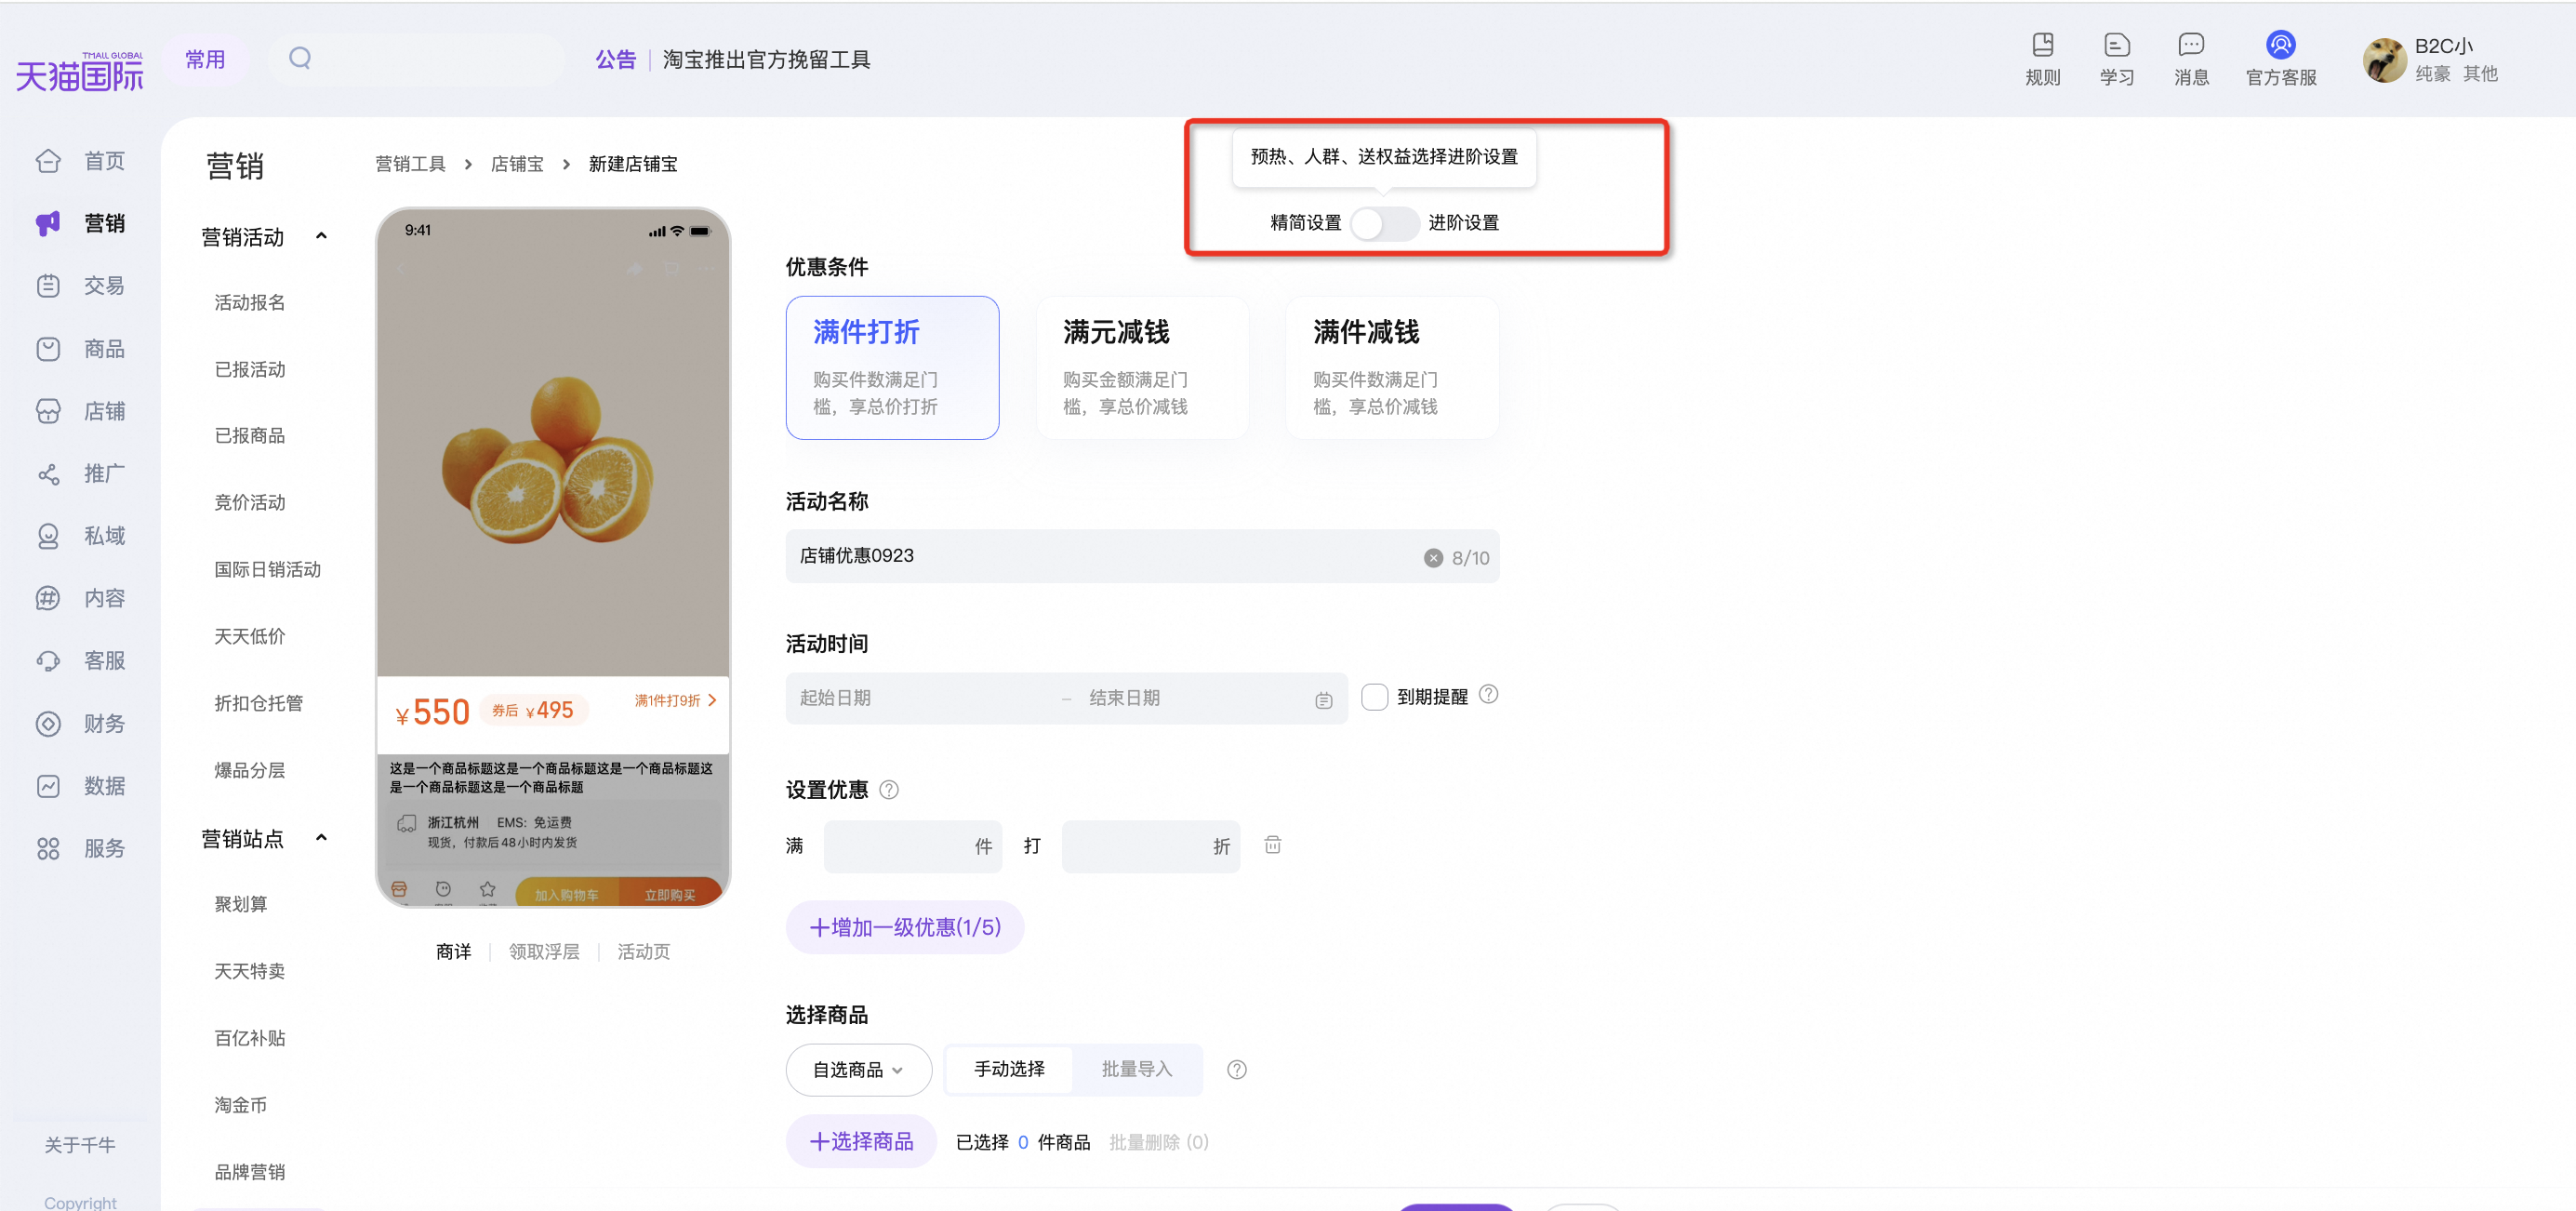Check the 到期提醒 checkbox
The height and width of the screenshot is (1211, 2576).
[x=1375, y=697]
